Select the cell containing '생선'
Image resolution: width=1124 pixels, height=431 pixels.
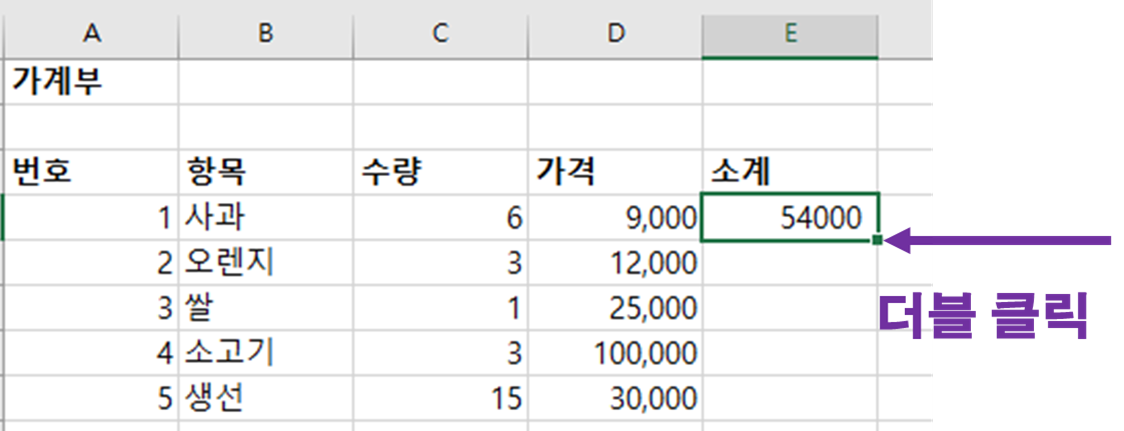pyautogui.click(x=265, y=399)
